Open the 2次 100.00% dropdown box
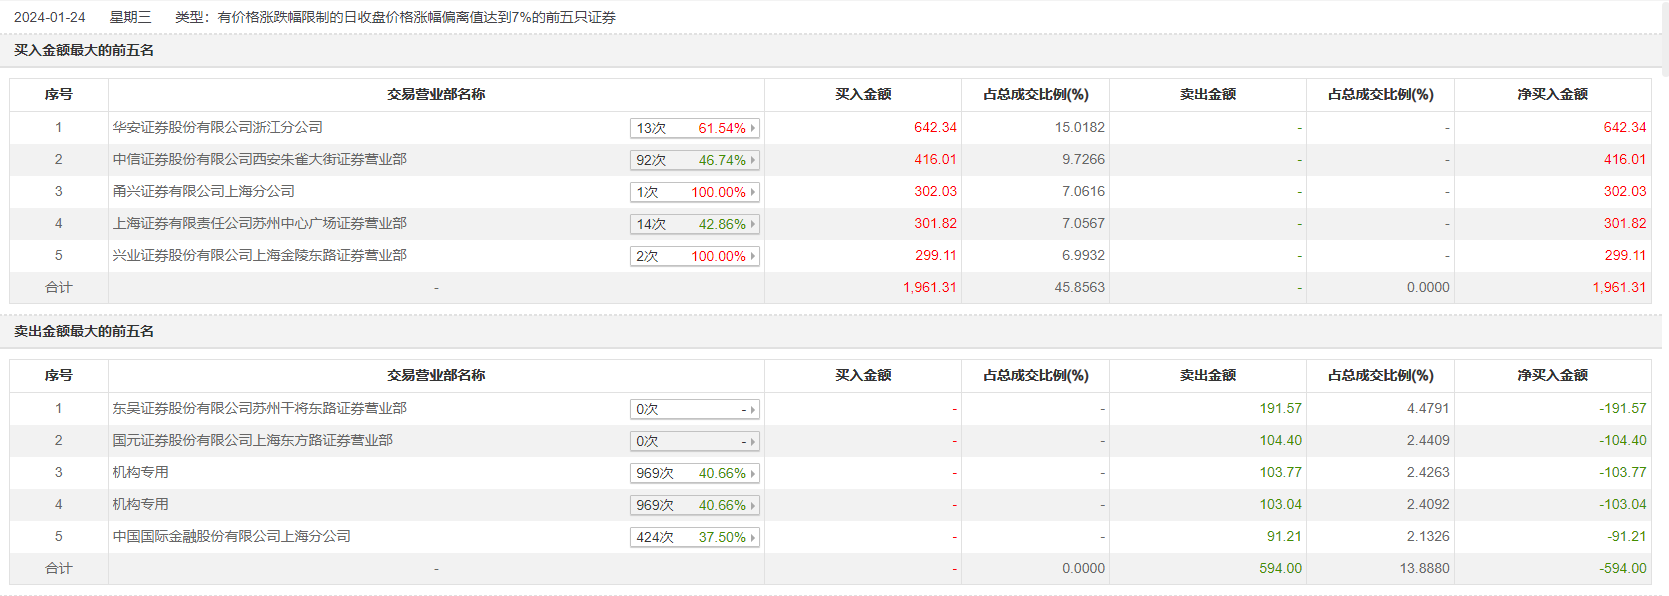This screenshot has height=596, width=1669. 695,256
